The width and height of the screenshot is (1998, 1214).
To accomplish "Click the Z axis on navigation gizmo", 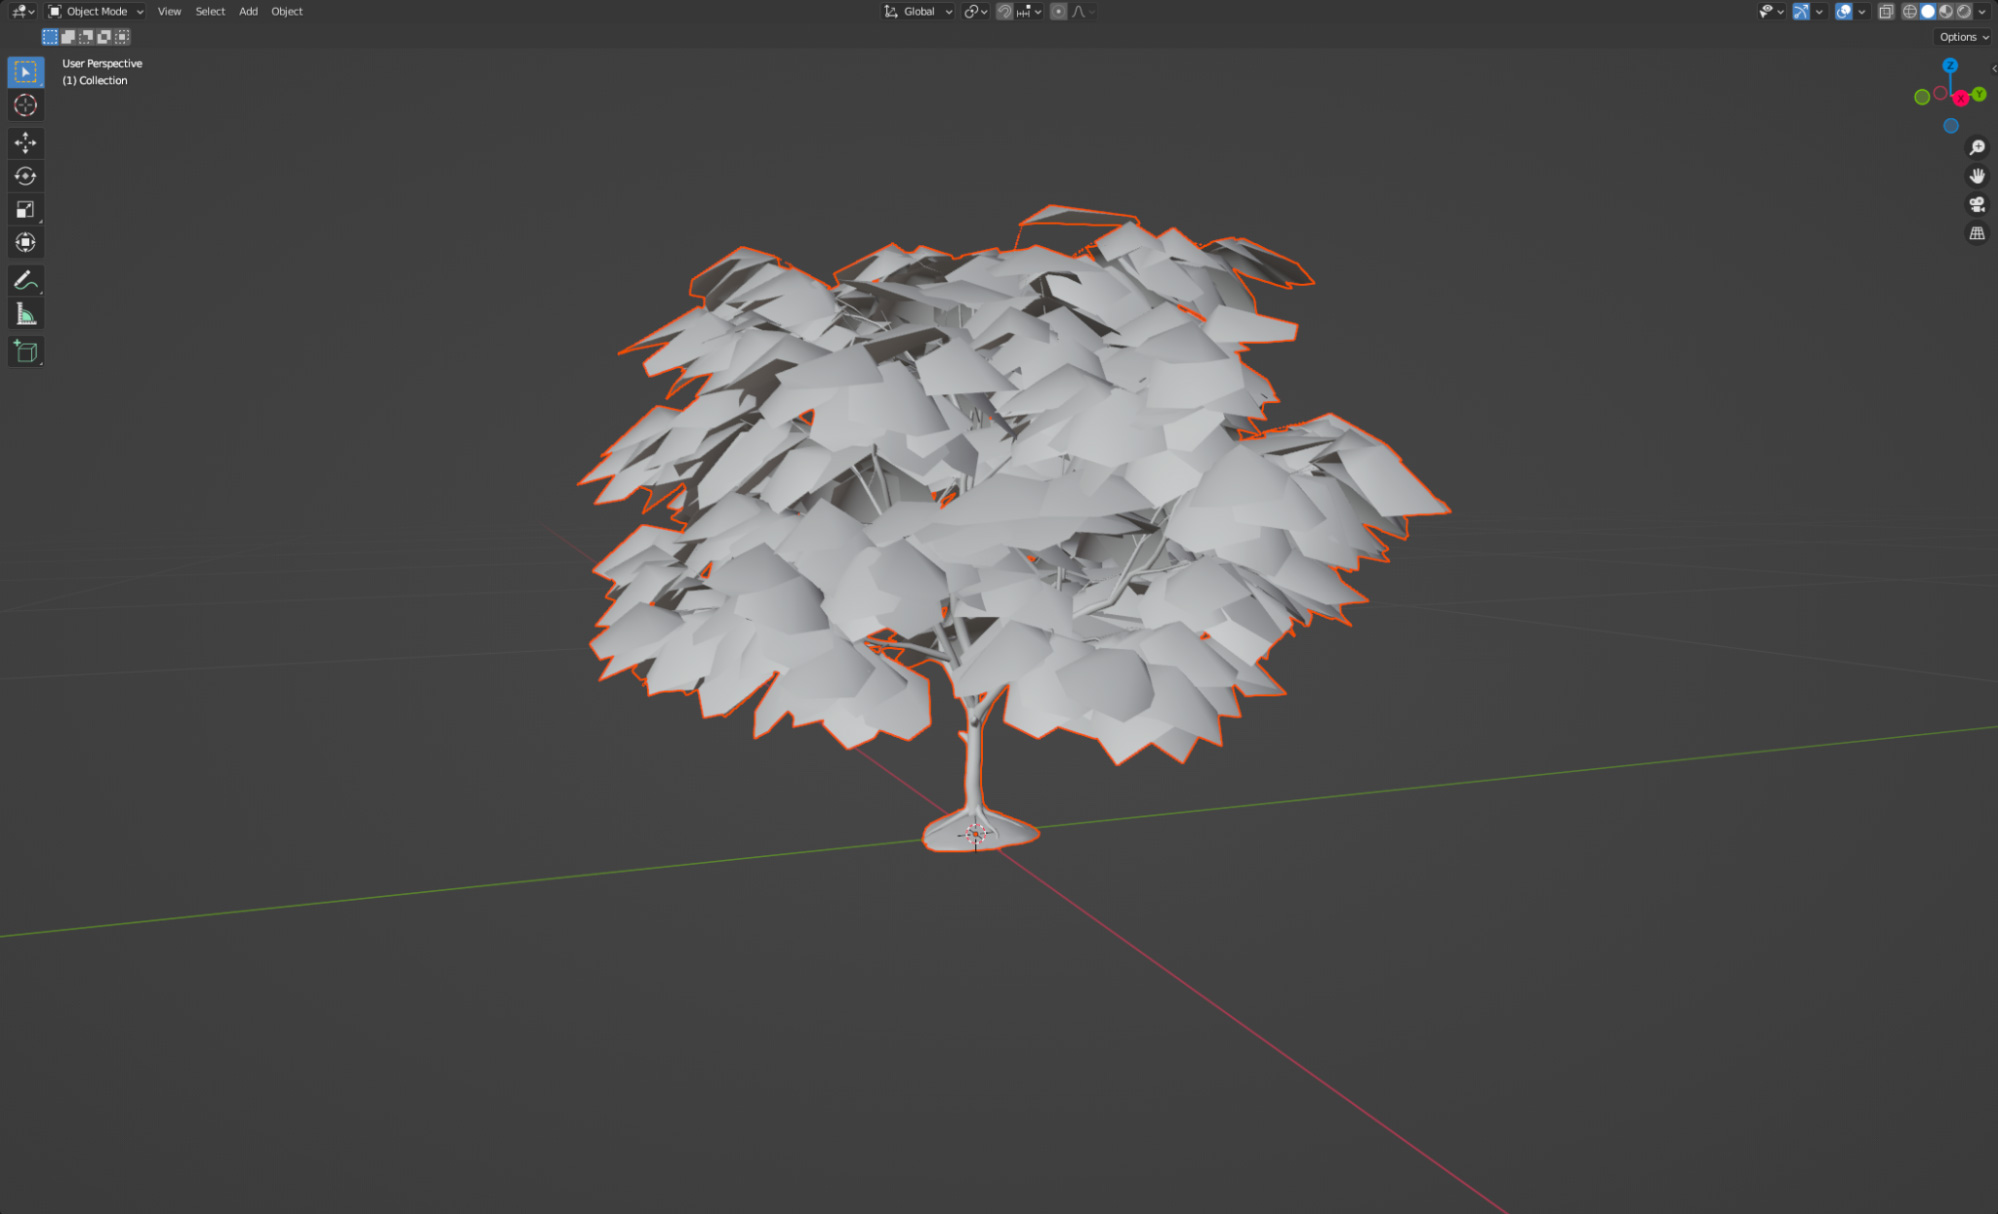I will coord(1950,65).
